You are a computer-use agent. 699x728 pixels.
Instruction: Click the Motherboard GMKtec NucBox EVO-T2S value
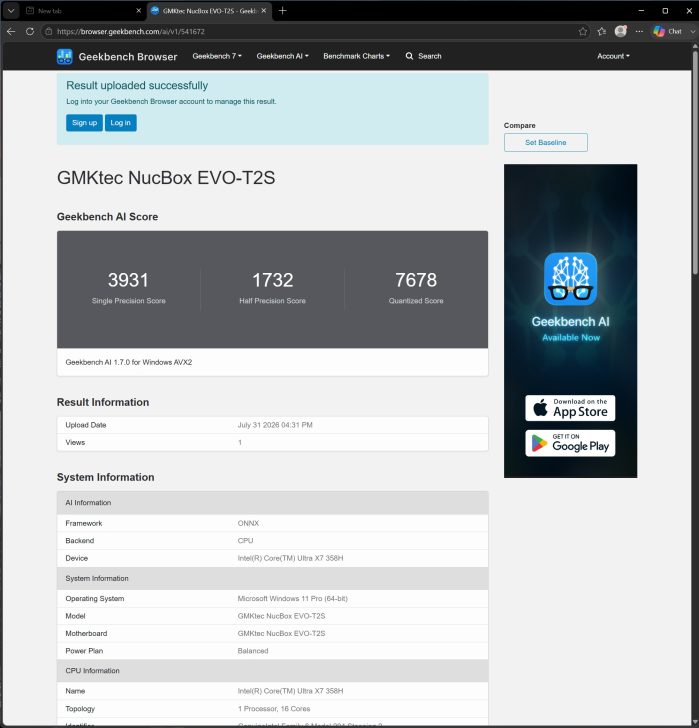(x=281, y=633)
